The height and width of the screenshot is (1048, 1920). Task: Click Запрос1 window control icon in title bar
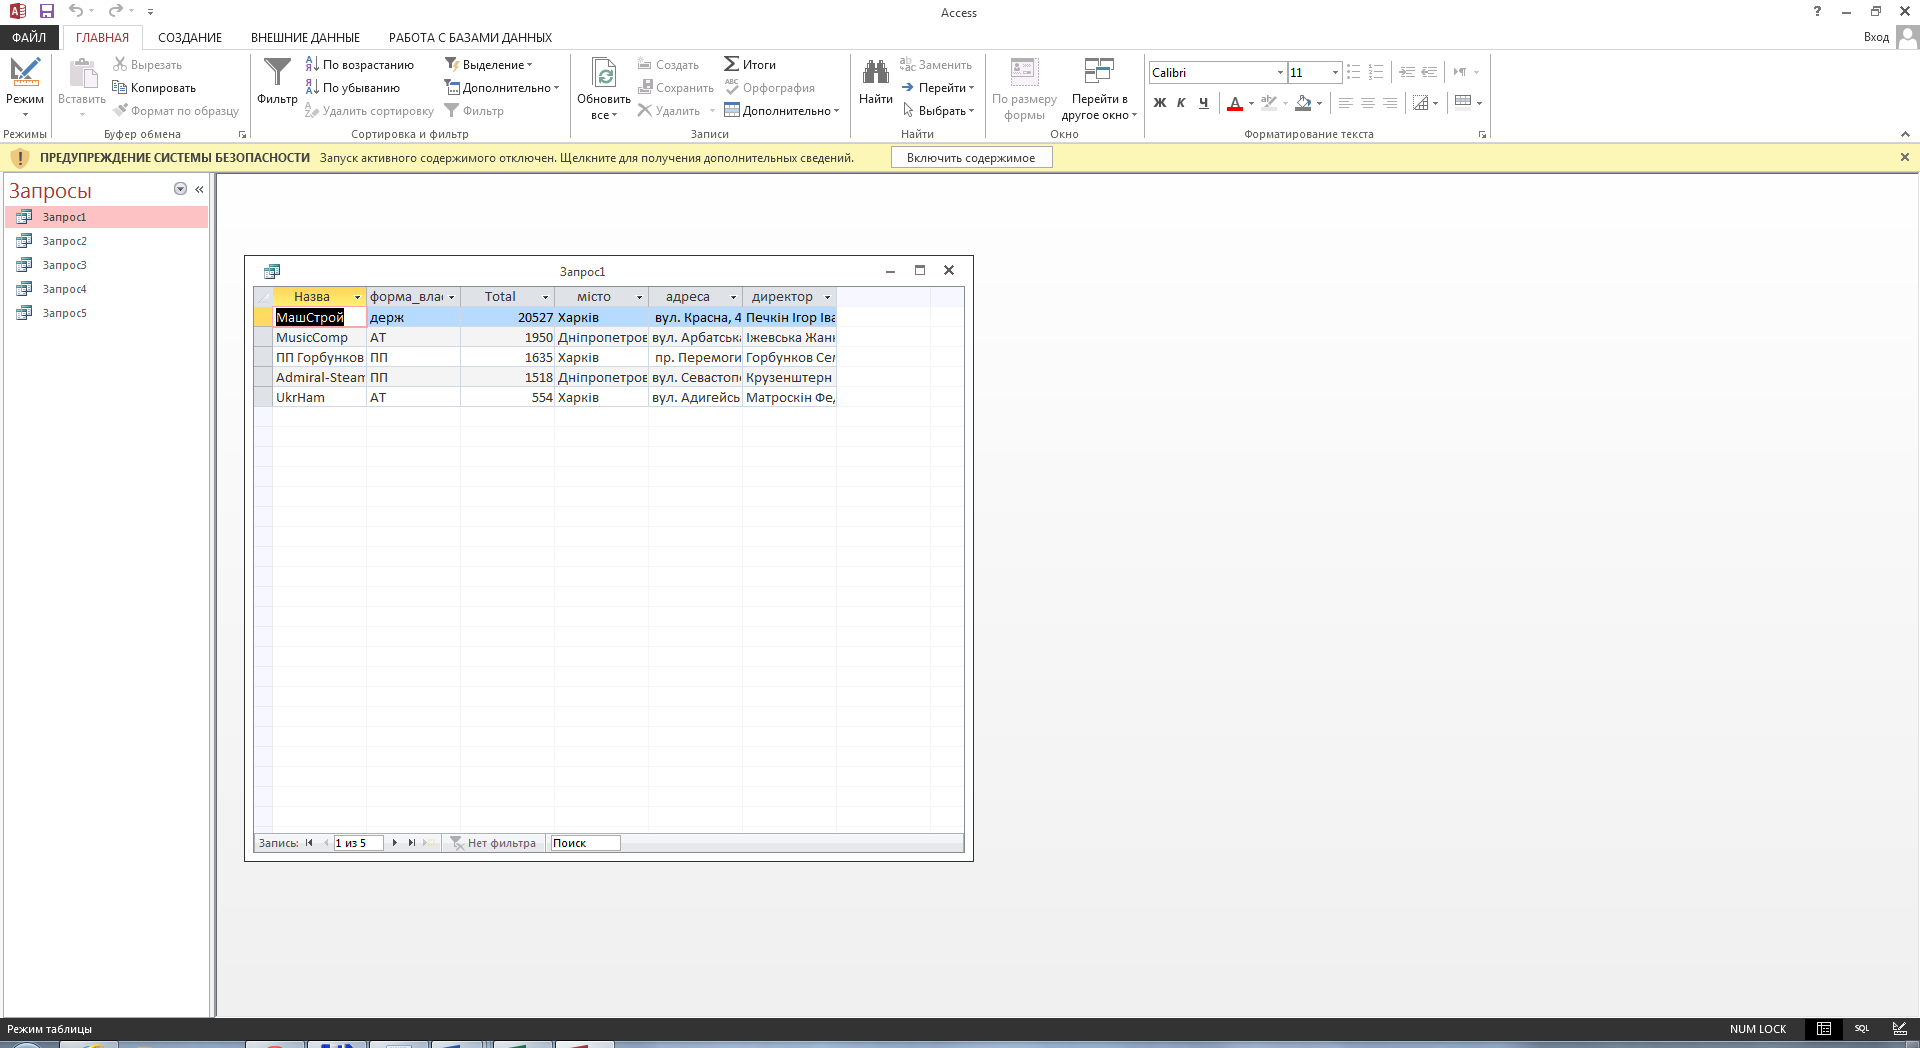[272, 271]
